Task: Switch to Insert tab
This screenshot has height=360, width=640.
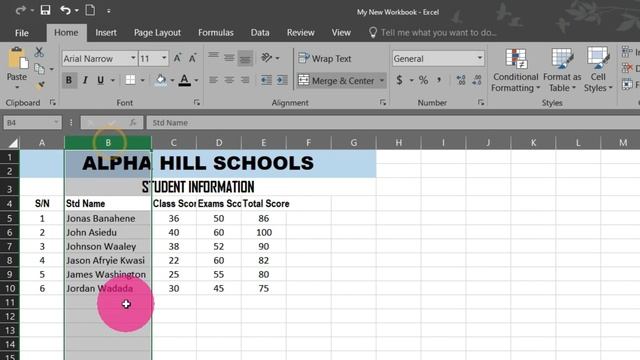Action: pyautogui.click(x=106, y=33)
